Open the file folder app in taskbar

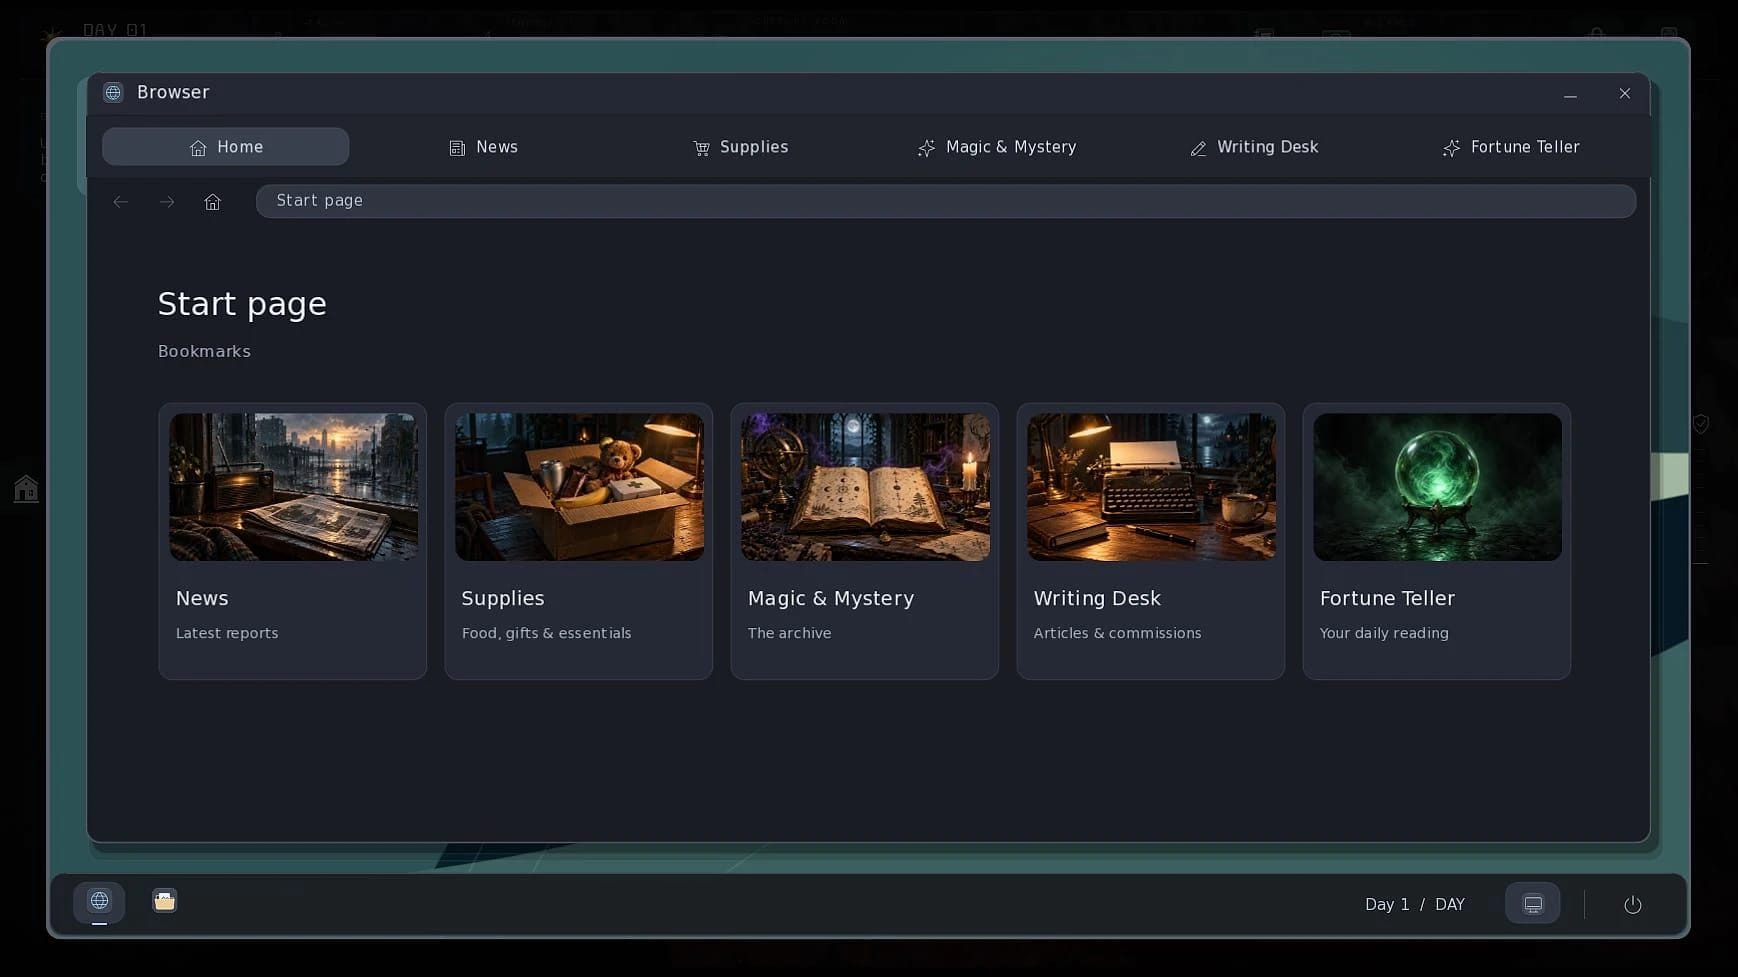point(165,901)
